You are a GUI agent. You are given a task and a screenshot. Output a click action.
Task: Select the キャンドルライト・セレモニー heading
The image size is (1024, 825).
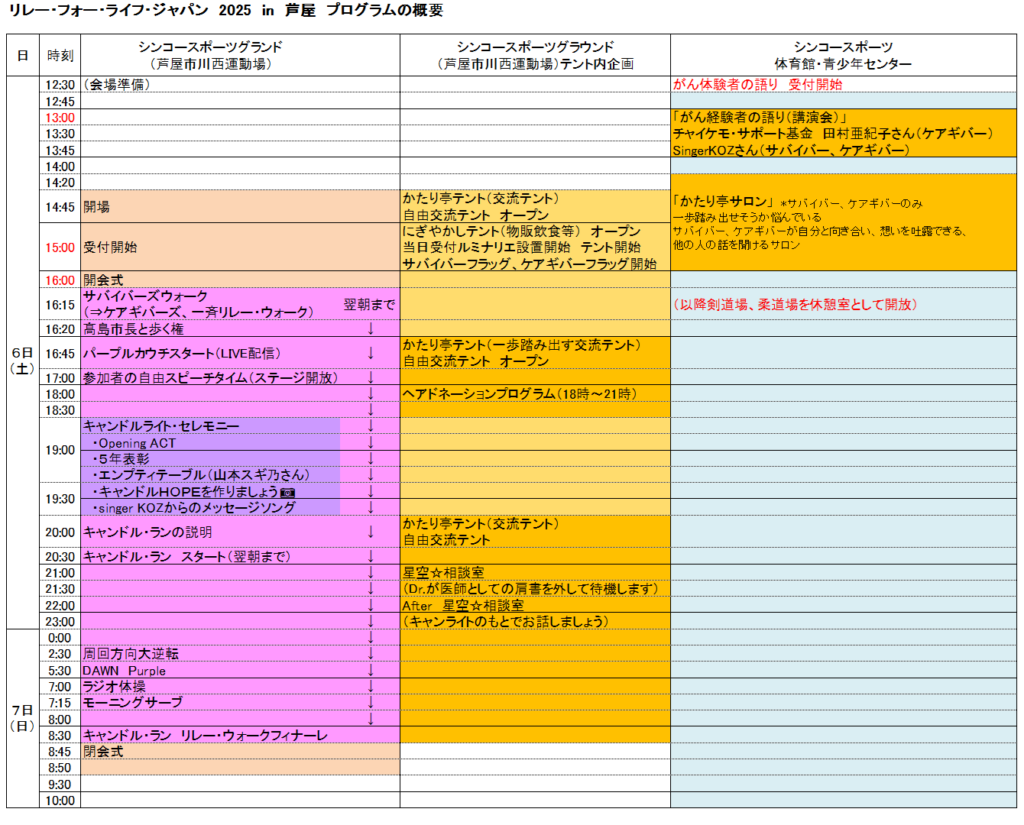161,426
